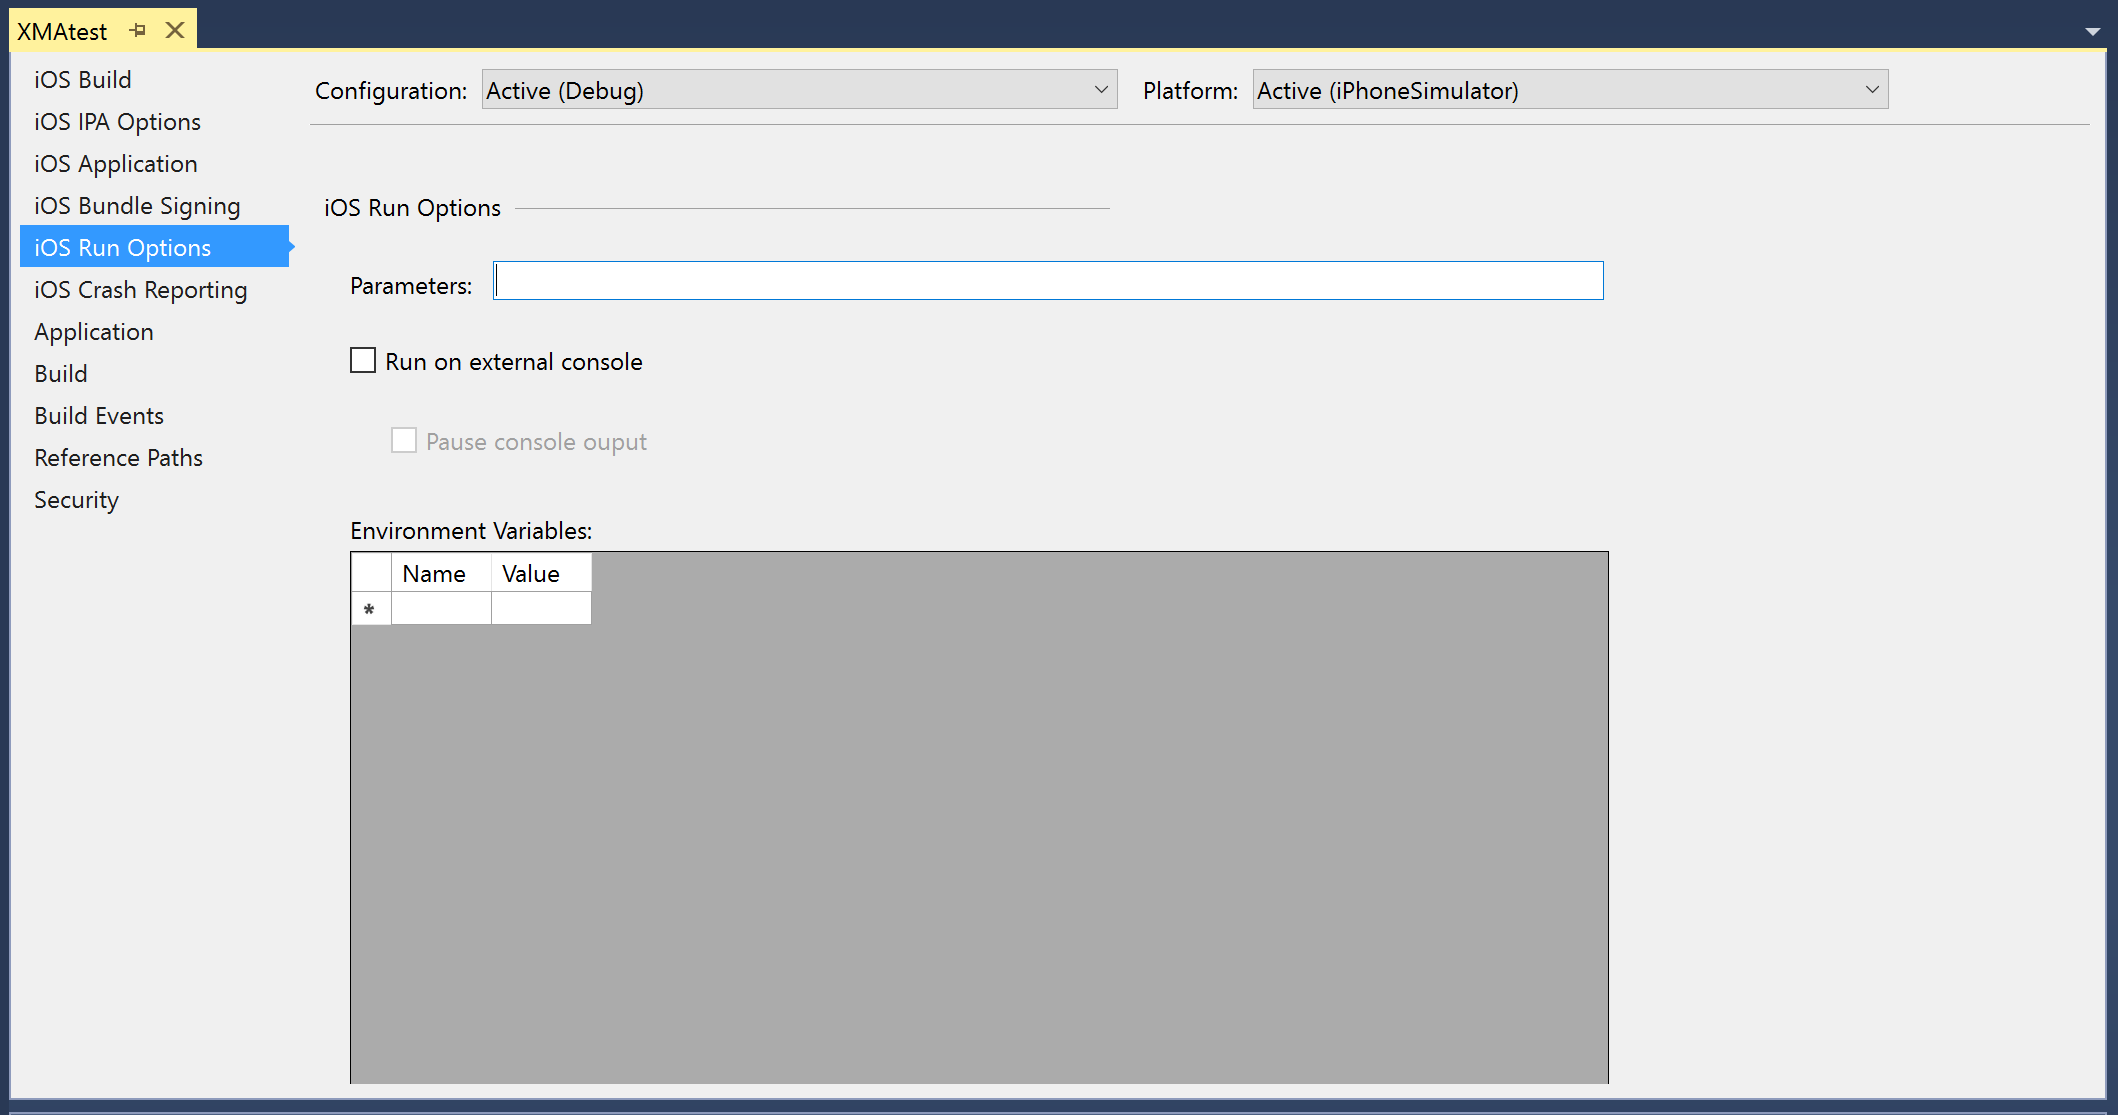2118x1115 pixels.
Task: Toggle Pause console output checkbox
Action: click(x=404, y=441)
